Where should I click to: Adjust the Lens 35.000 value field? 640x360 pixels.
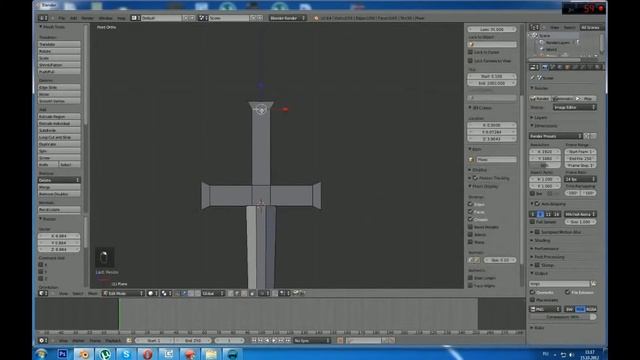pyautogui.click(x=492, y=29)
